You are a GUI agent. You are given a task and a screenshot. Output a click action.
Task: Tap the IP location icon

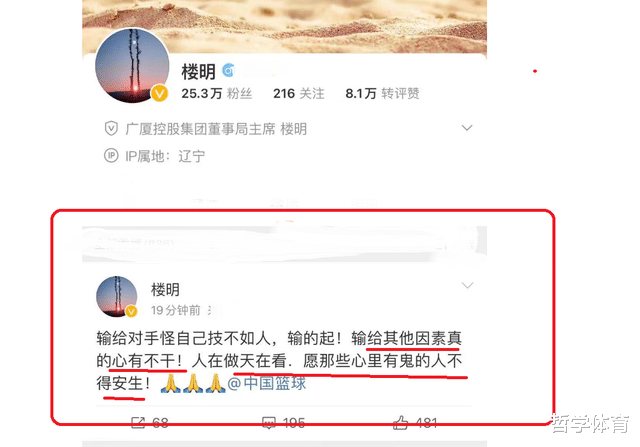111,156
